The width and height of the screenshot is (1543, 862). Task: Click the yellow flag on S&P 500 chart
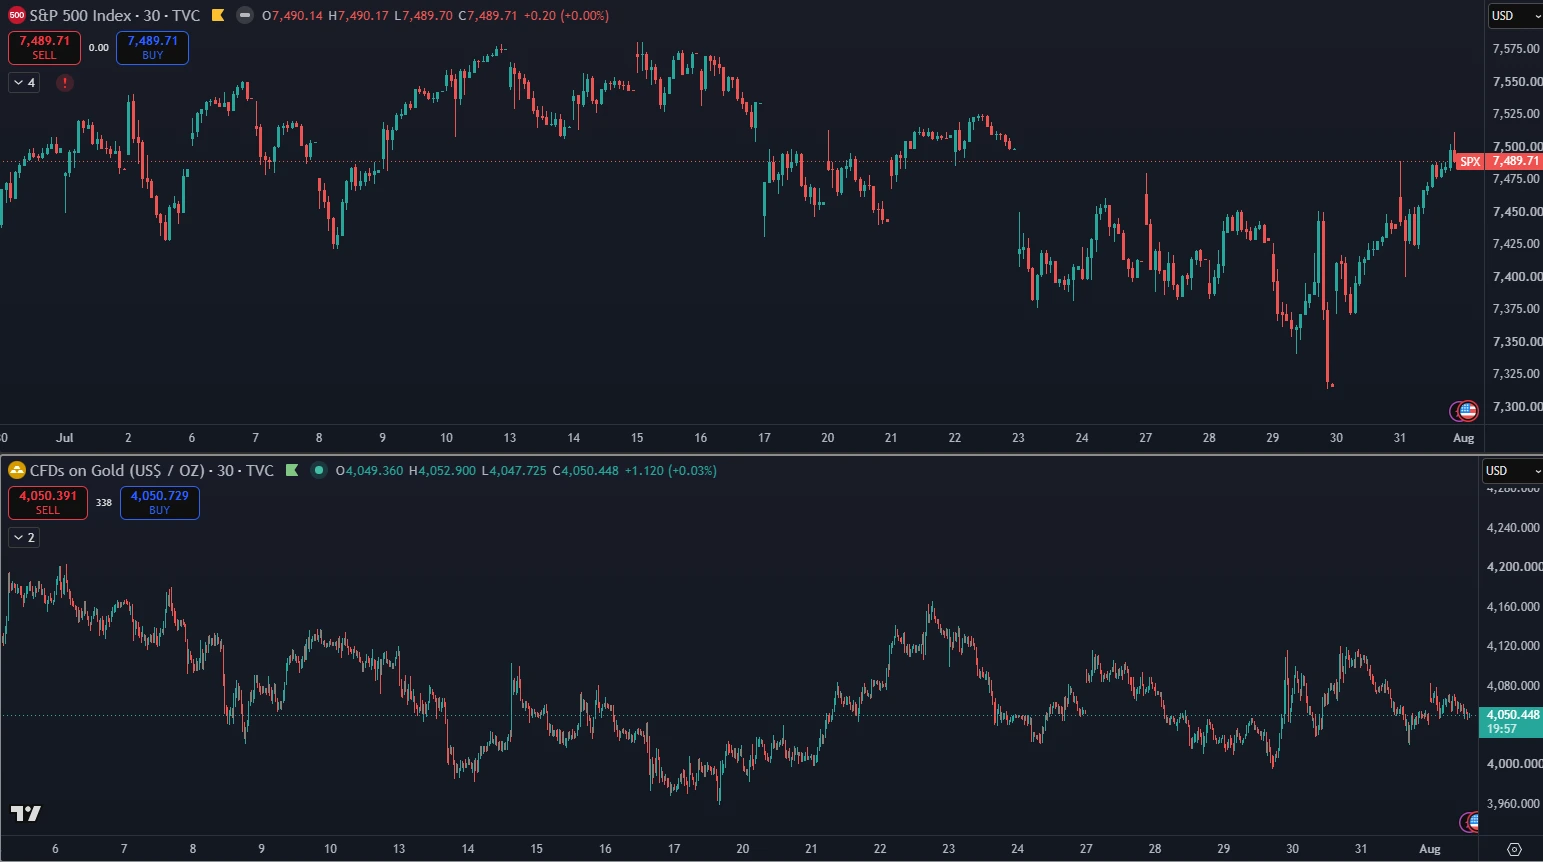[x=217, y=15]
